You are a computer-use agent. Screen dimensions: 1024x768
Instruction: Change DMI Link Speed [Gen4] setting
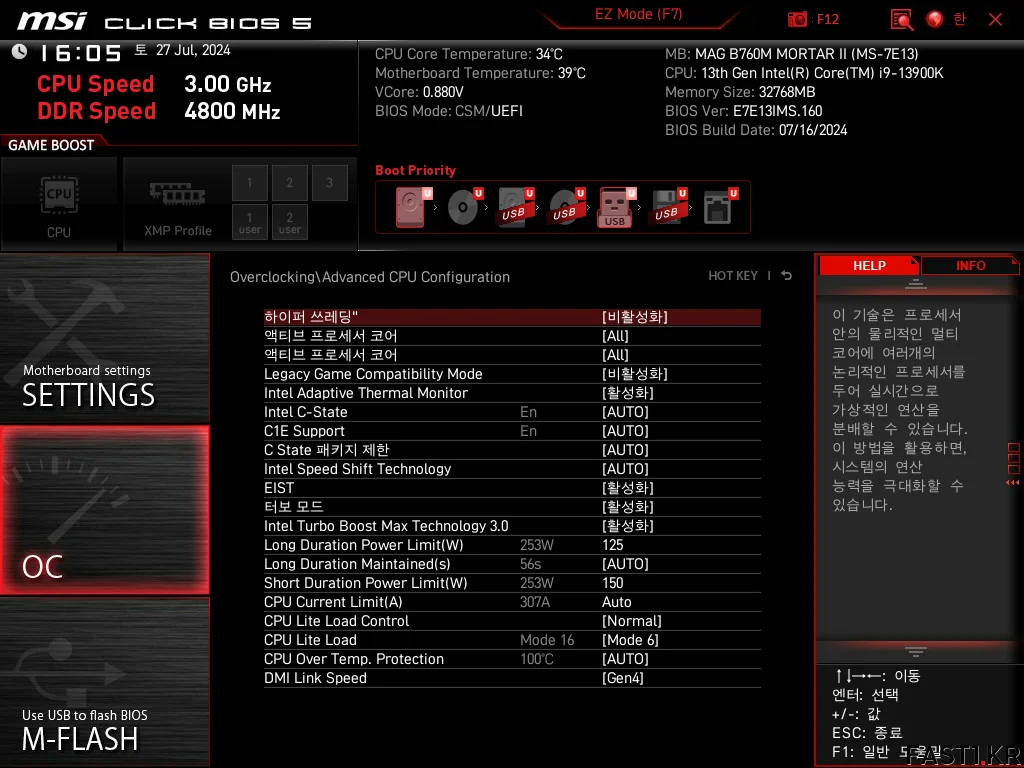coord(512,678)
